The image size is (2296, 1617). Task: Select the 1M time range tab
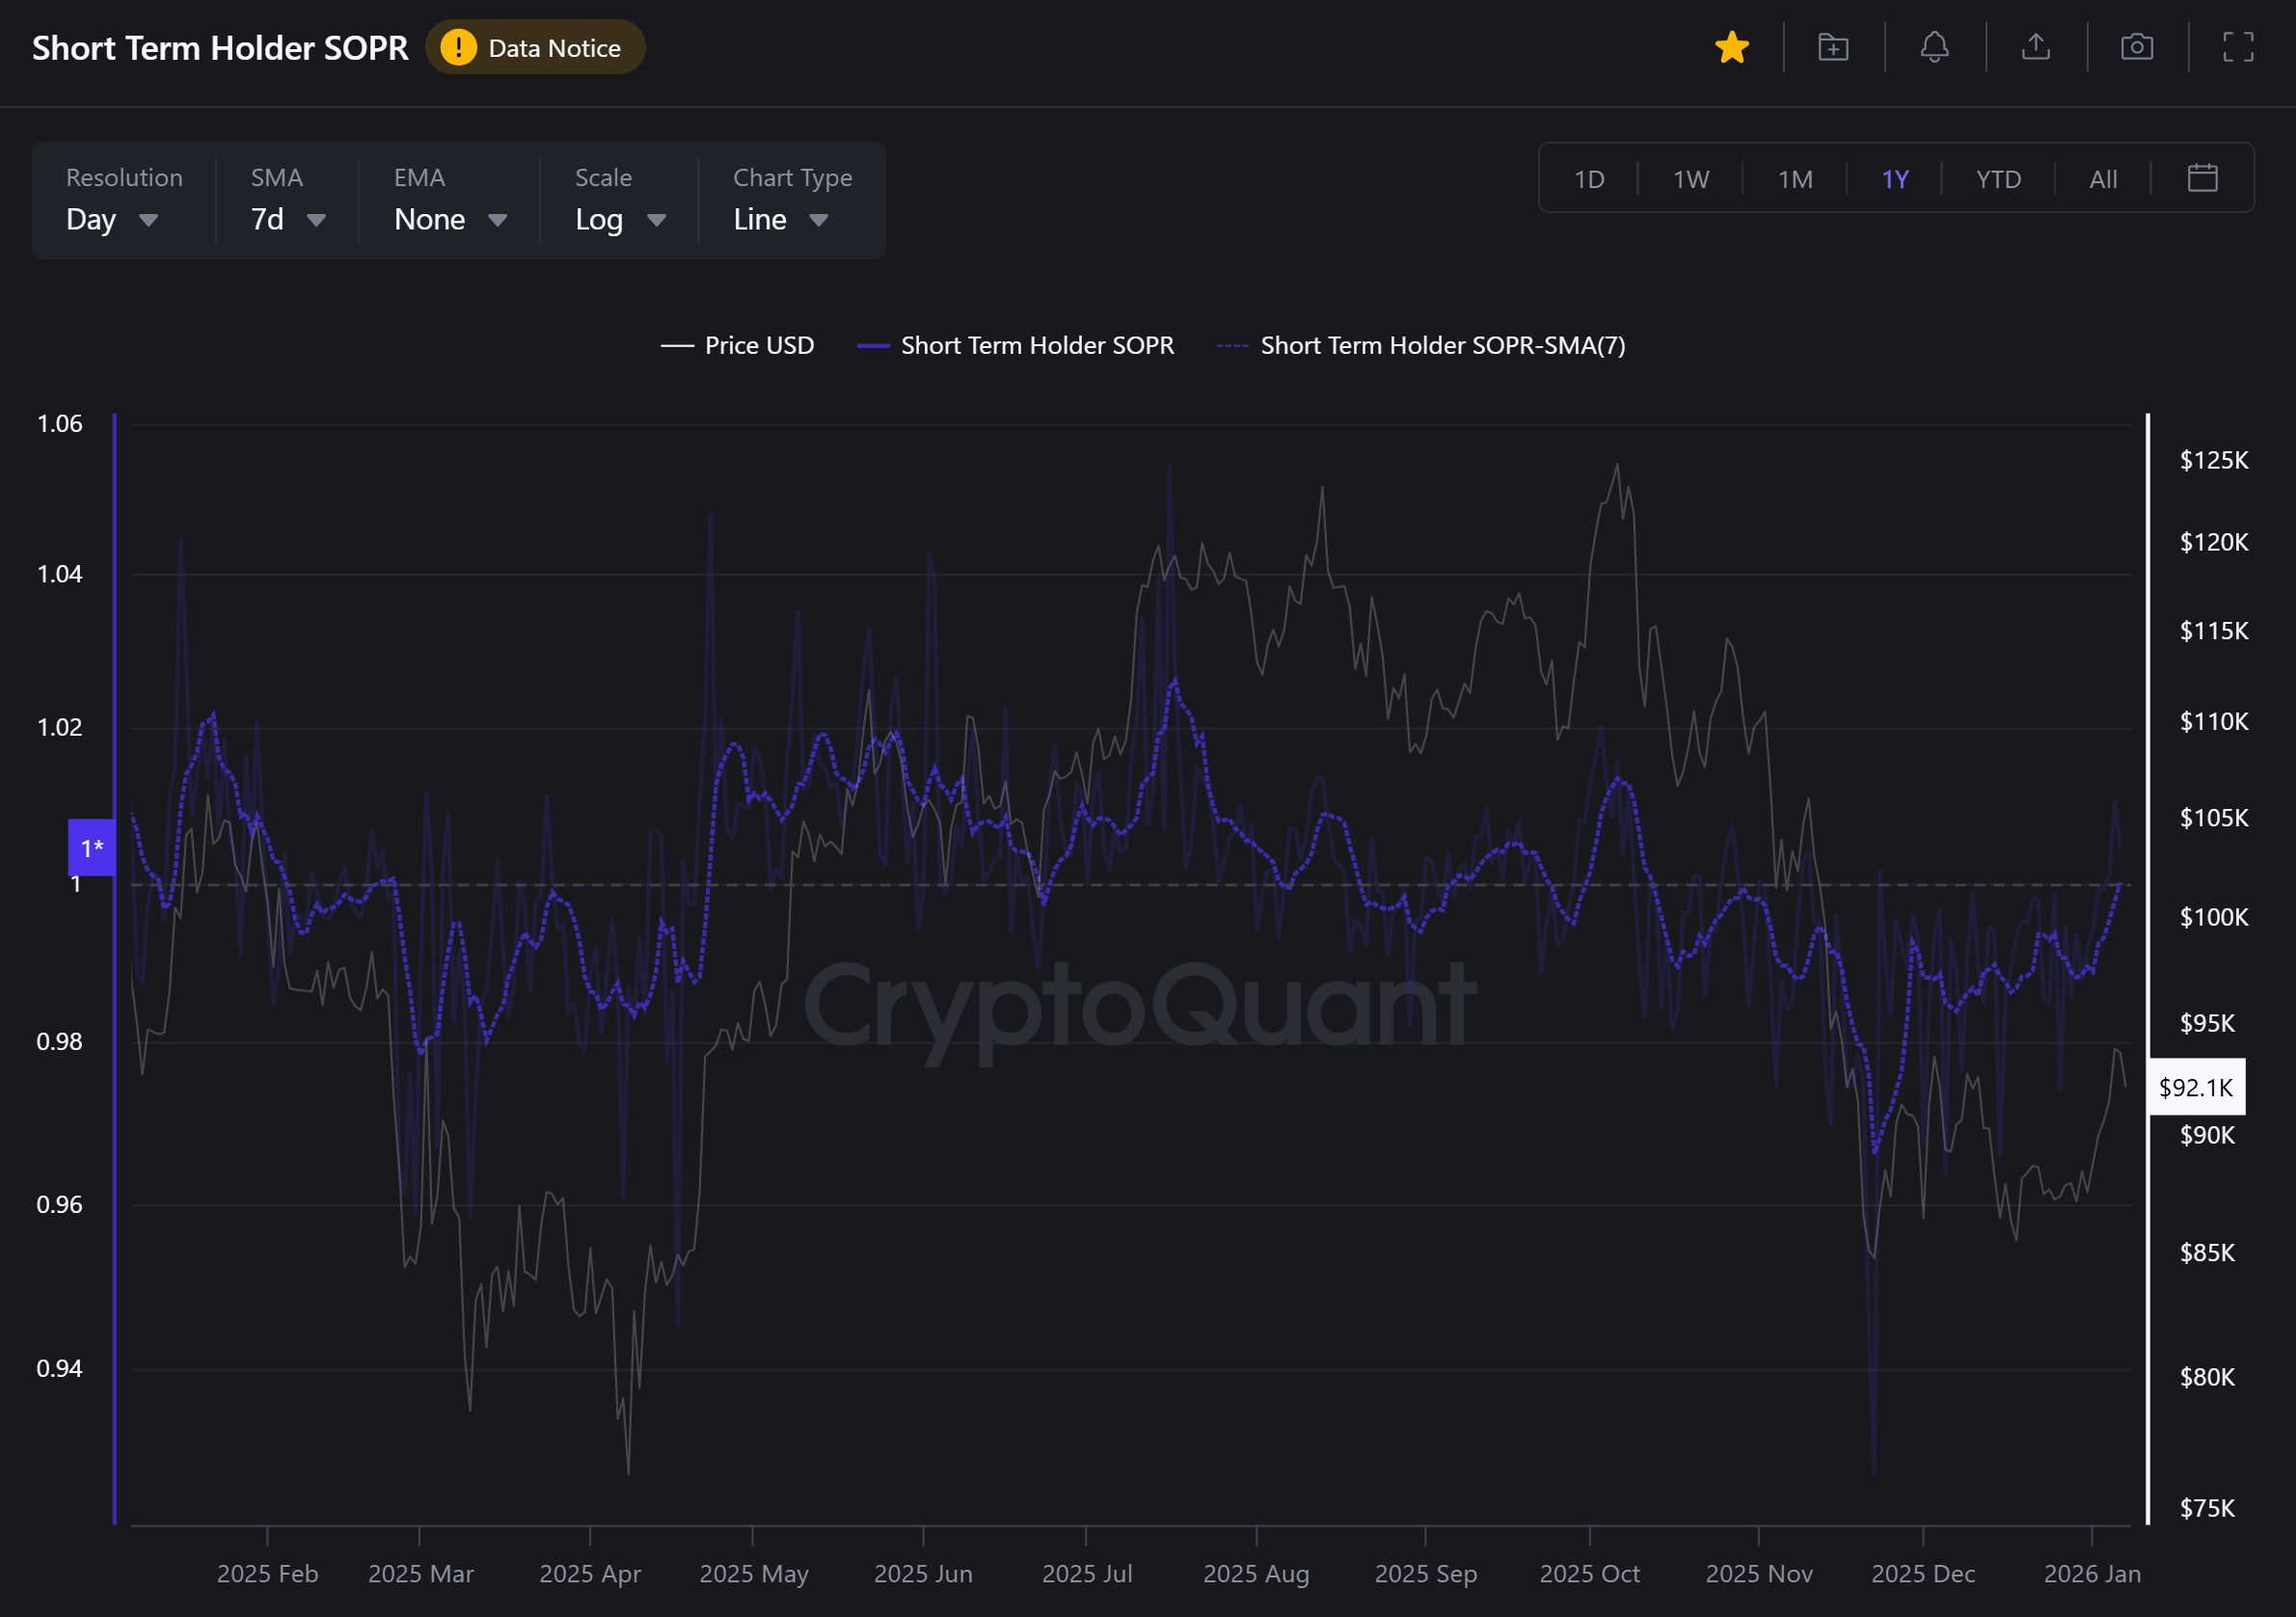tap(1794, 179)
